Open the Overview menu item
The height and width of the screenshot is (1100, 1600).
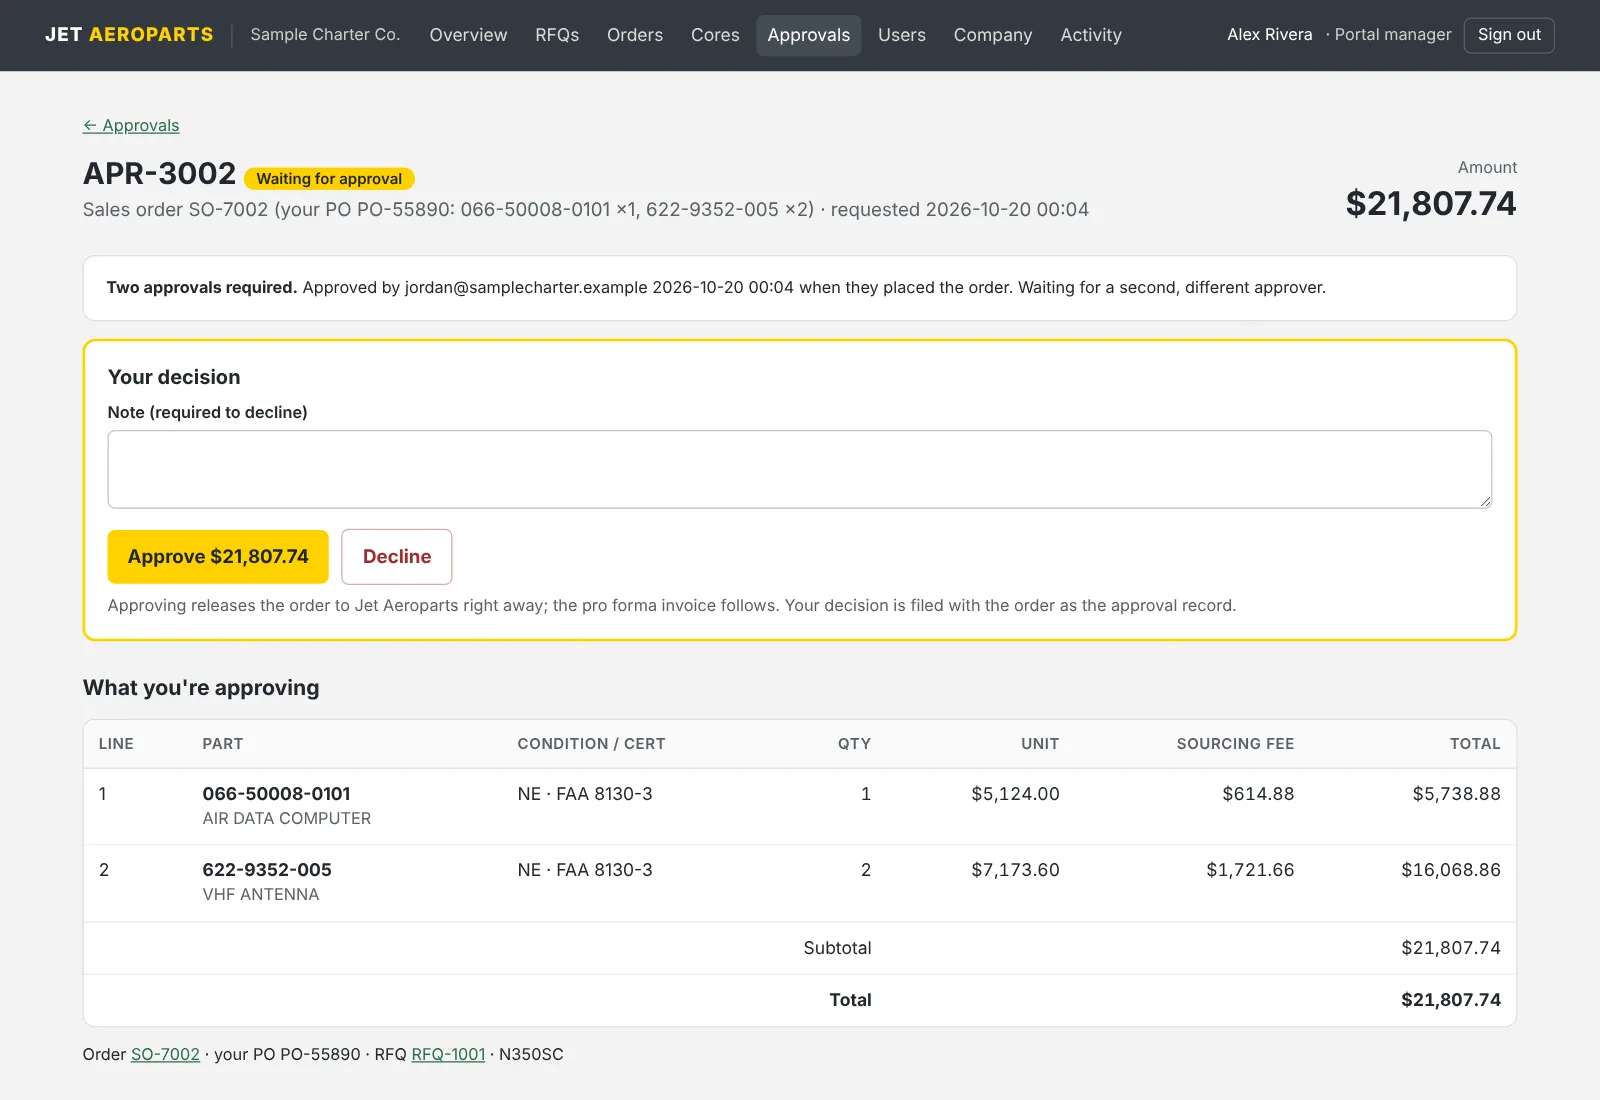point(468,35)
